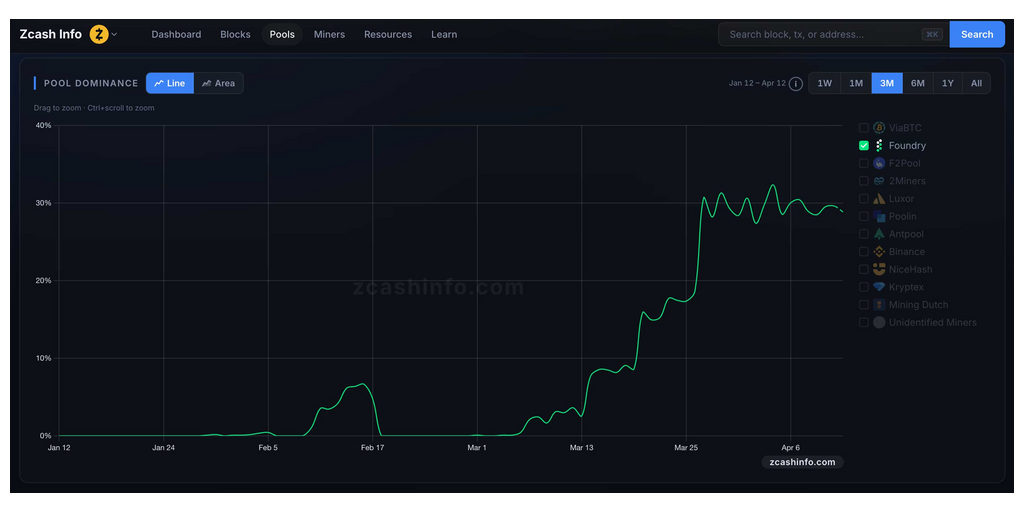Screen dimensions: 1024x512
Task: Click the Luxor pool logo icon
Action: [x=879, y=199]
